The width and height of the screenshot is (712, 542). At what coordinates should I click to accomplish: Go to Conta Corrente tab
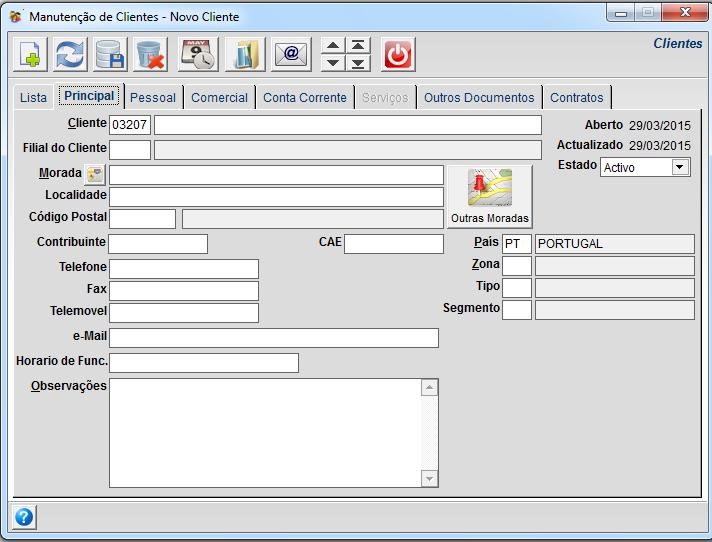click(305, 97)
